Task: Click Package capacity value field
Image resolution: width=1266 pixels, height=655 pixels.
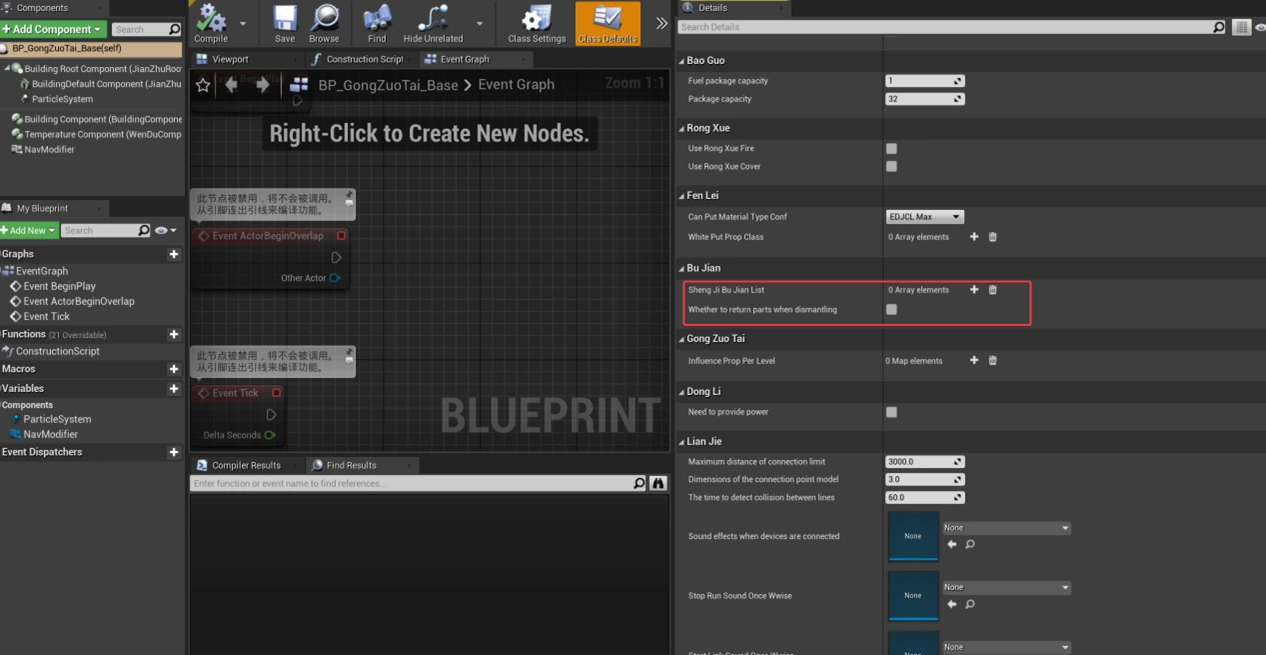Action: [925, 99]
